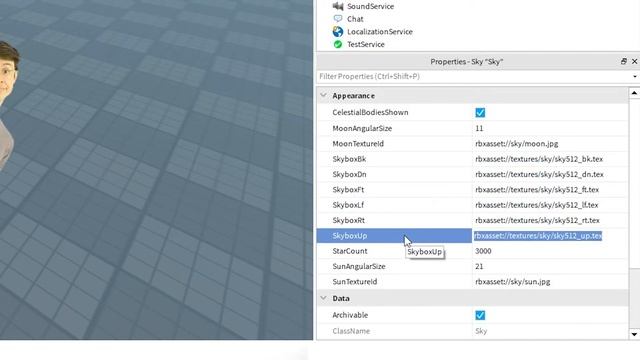640x360 pixels.
Task: Close the Properties panel
Action: point(634,61)
